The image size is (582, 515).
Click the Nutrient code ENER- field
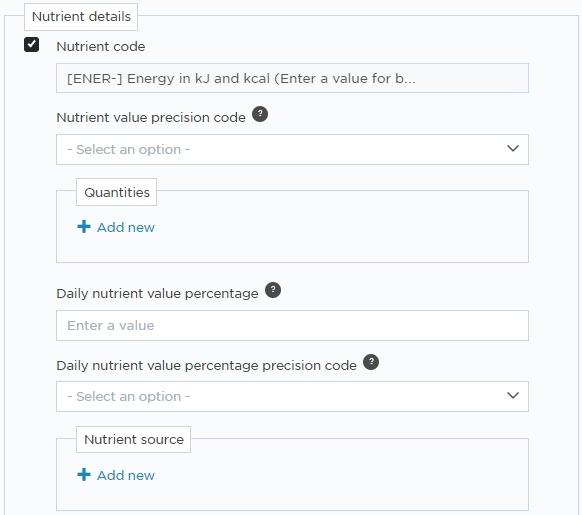click(x=292, y=78)
